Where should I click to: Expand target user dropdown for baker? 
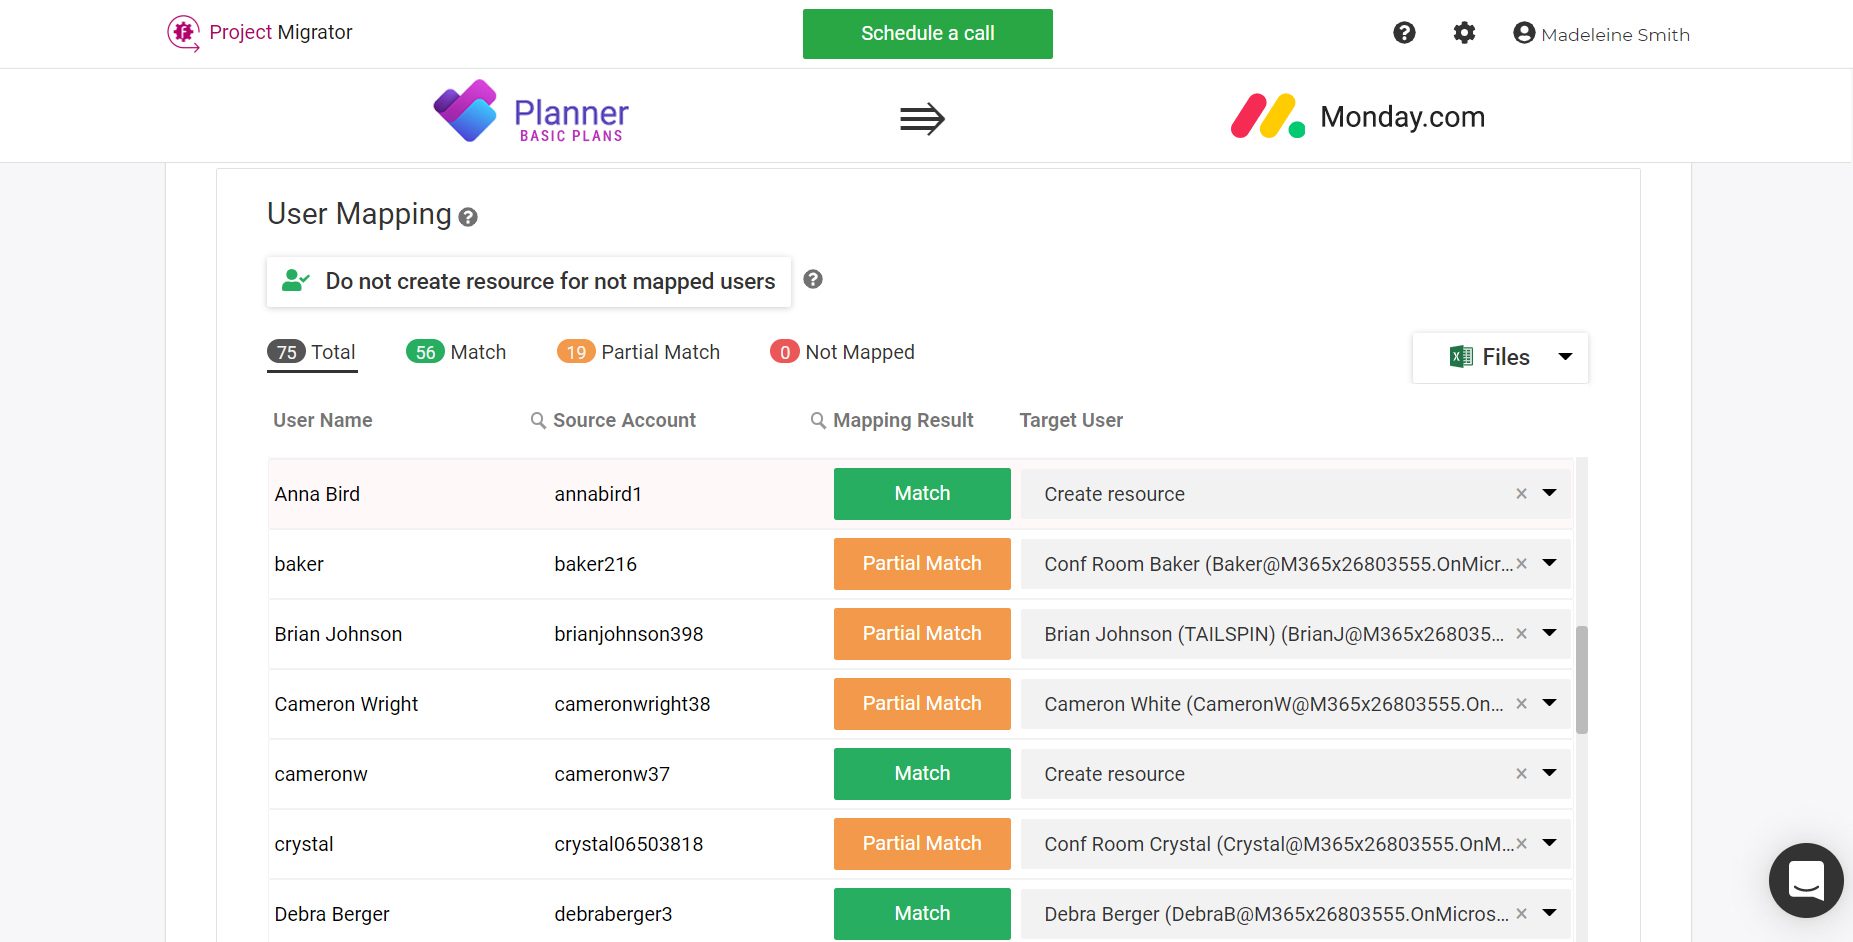1549,563
